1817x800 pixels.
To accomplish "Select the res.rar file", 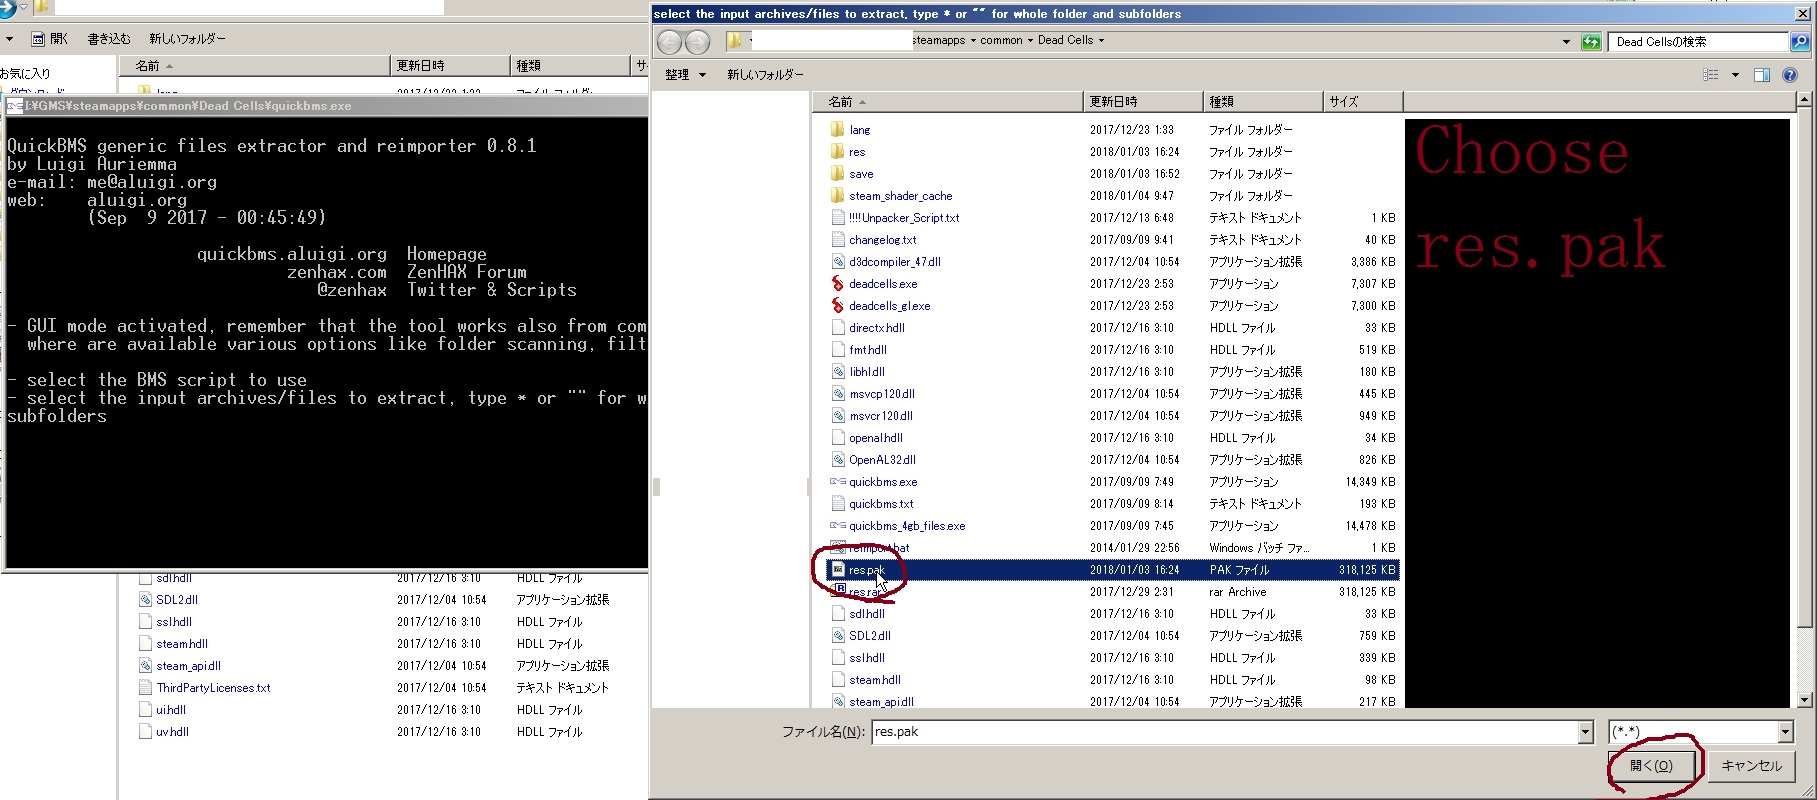I will tap(866, 592).
